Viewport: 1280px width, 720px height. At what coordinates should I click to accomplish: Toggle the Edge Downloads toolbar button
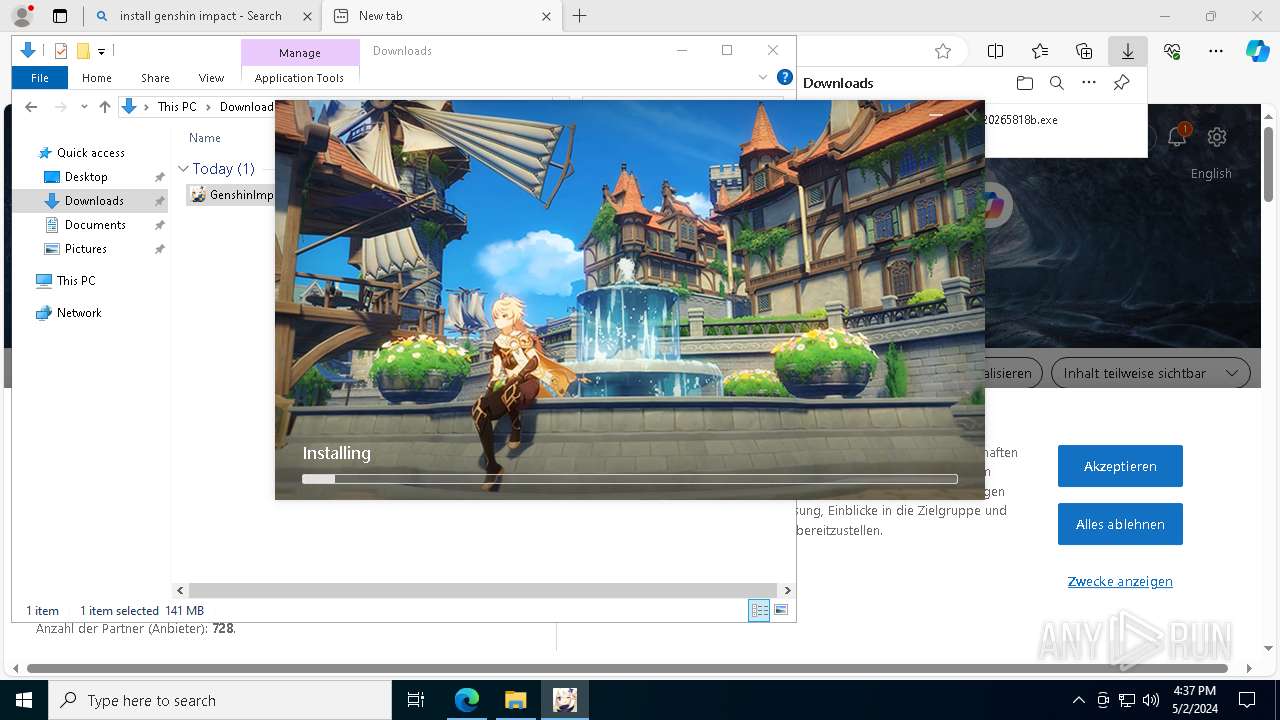pos(1128,51)
